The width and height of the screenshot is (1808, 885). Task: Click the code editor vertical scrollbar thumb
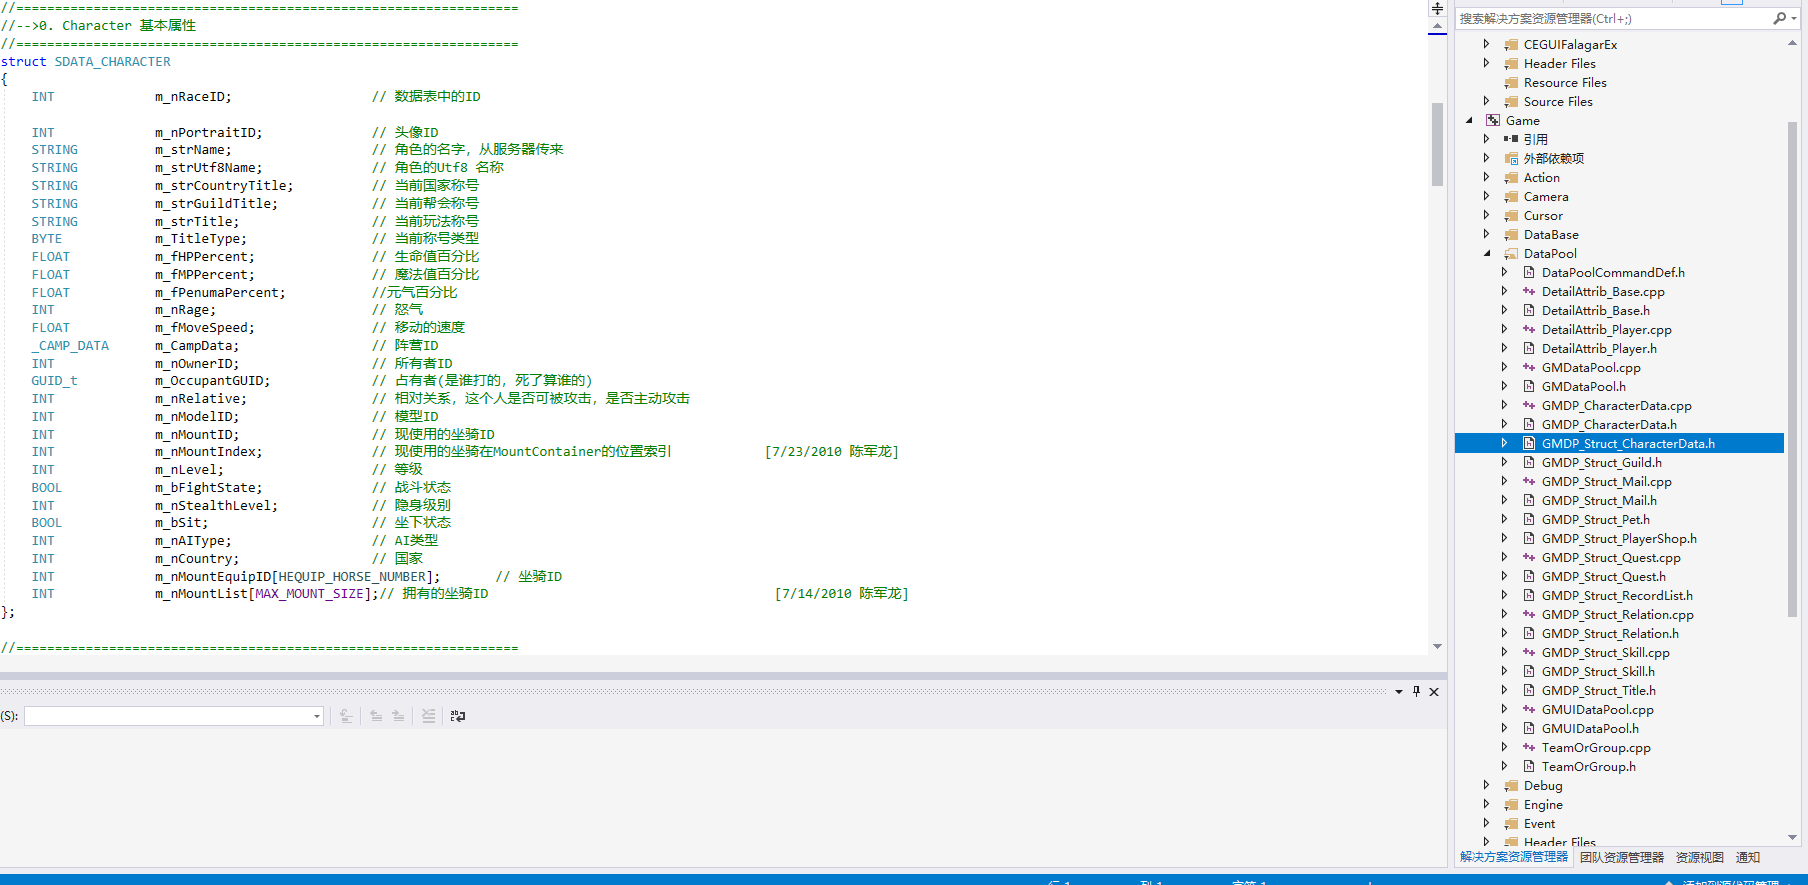(1437, 144)
